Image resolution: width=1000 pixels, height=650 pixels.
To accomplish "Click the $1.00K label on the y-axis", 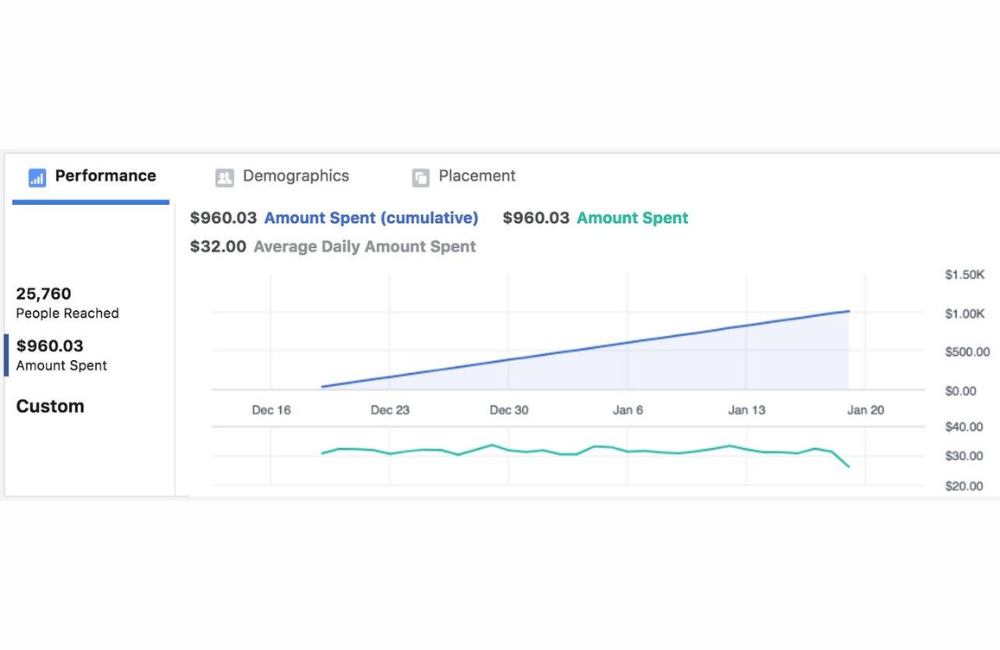I will [x=965, y=314].
